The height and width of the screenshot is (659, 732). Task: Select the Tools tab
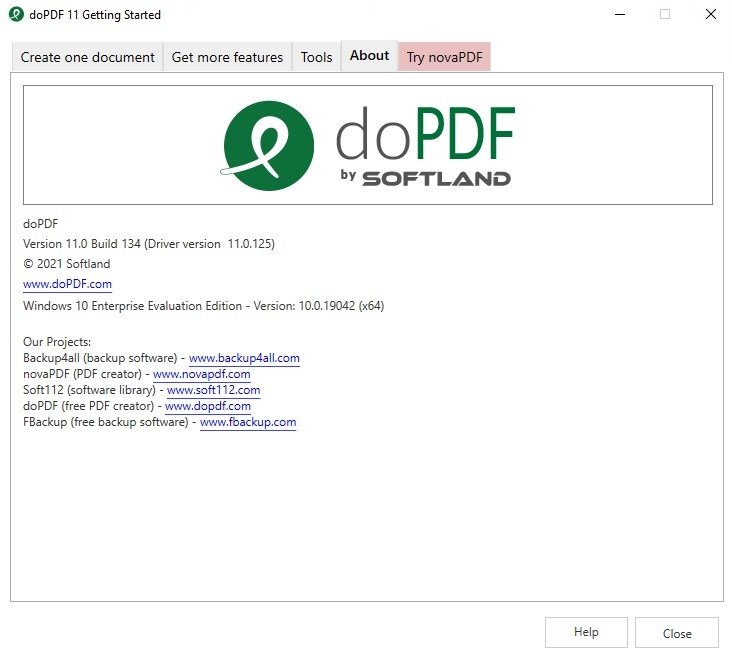click(x=317, y=57)
